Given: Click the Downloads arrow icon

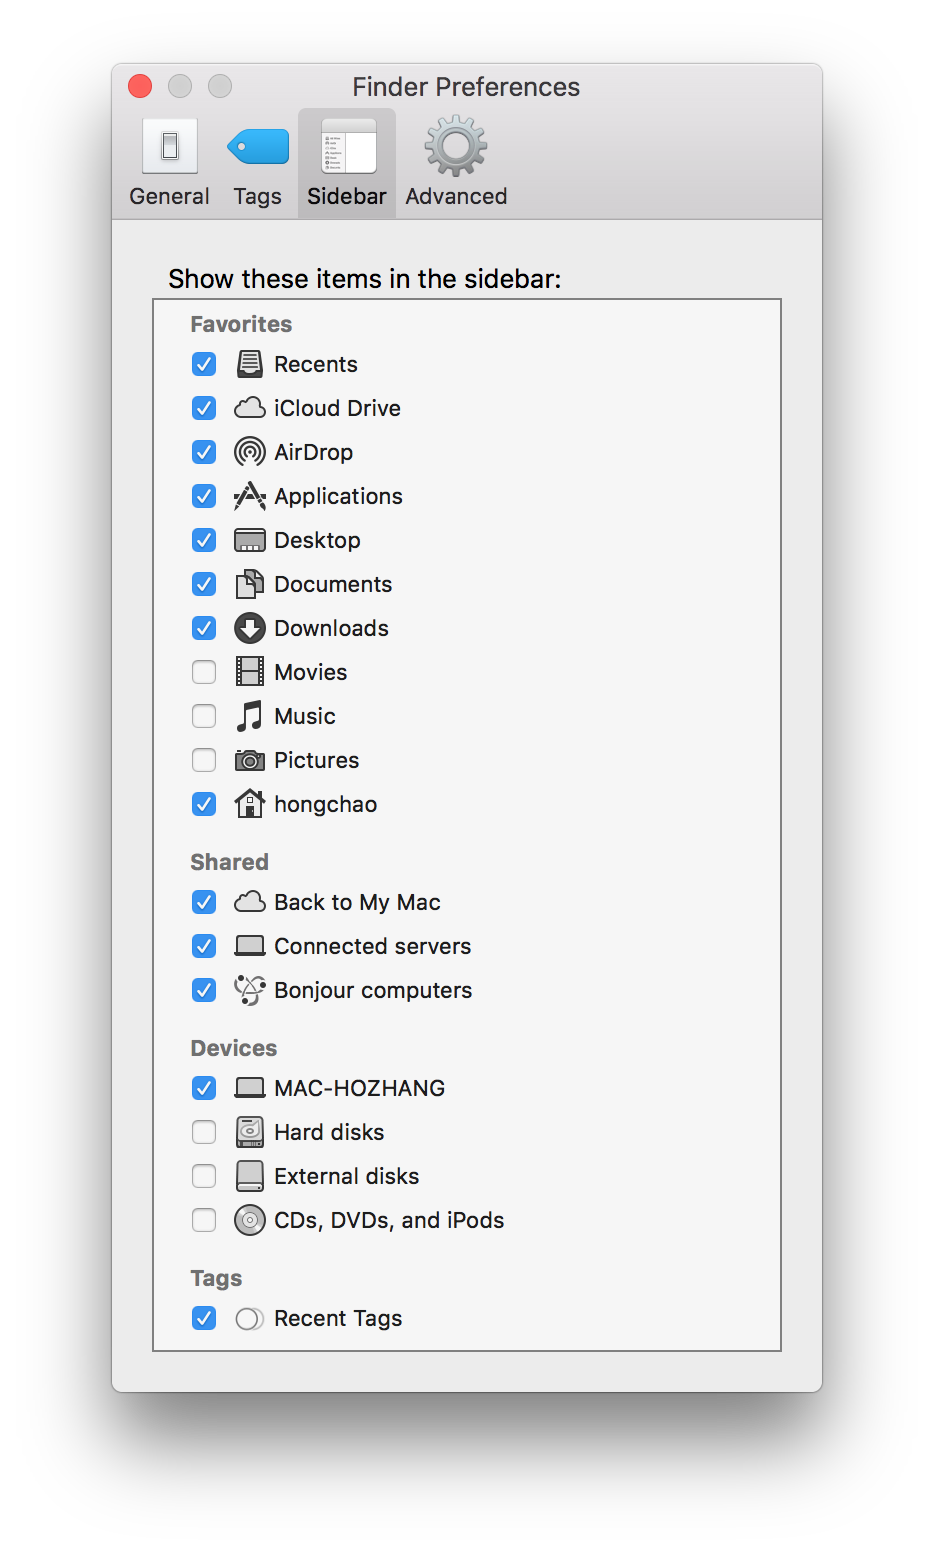Looking at the screenshot, I should tap(249, 628).
